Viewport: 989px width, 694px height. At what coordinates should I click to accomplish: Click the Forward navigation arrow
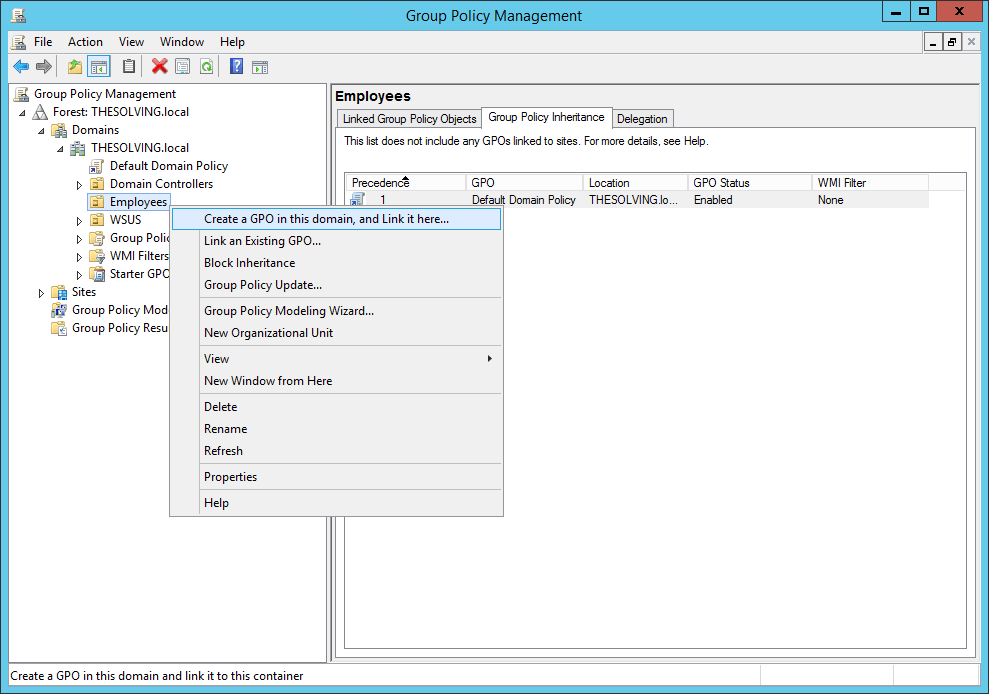coord(44,66)
